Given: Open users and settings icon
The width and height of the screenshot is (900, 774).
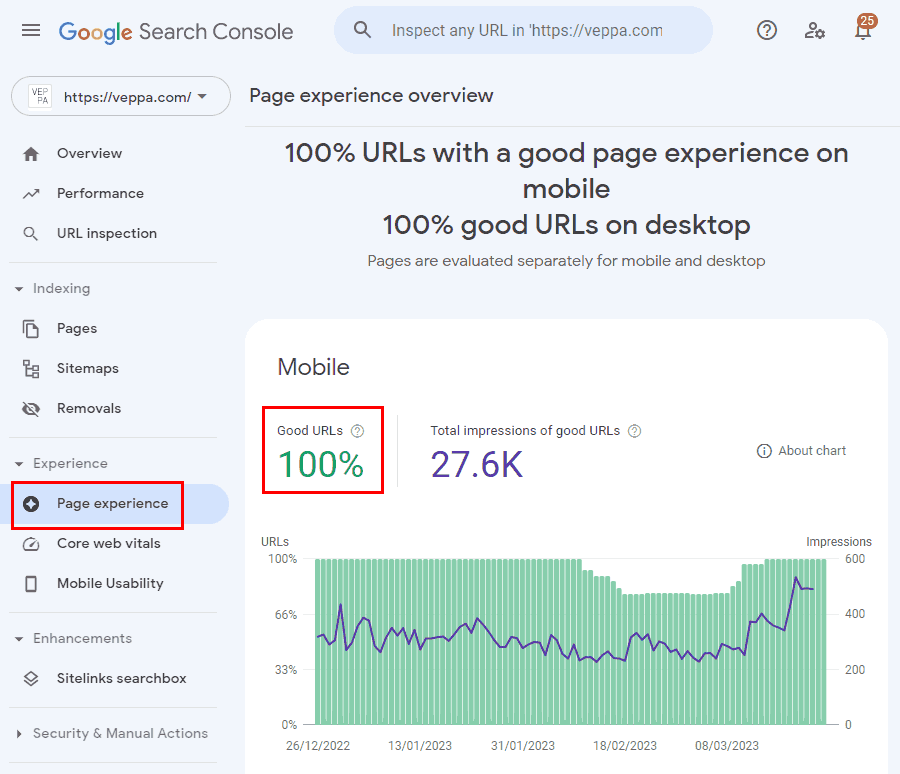Looking at the screenshot, I should [x=814, y=30].
